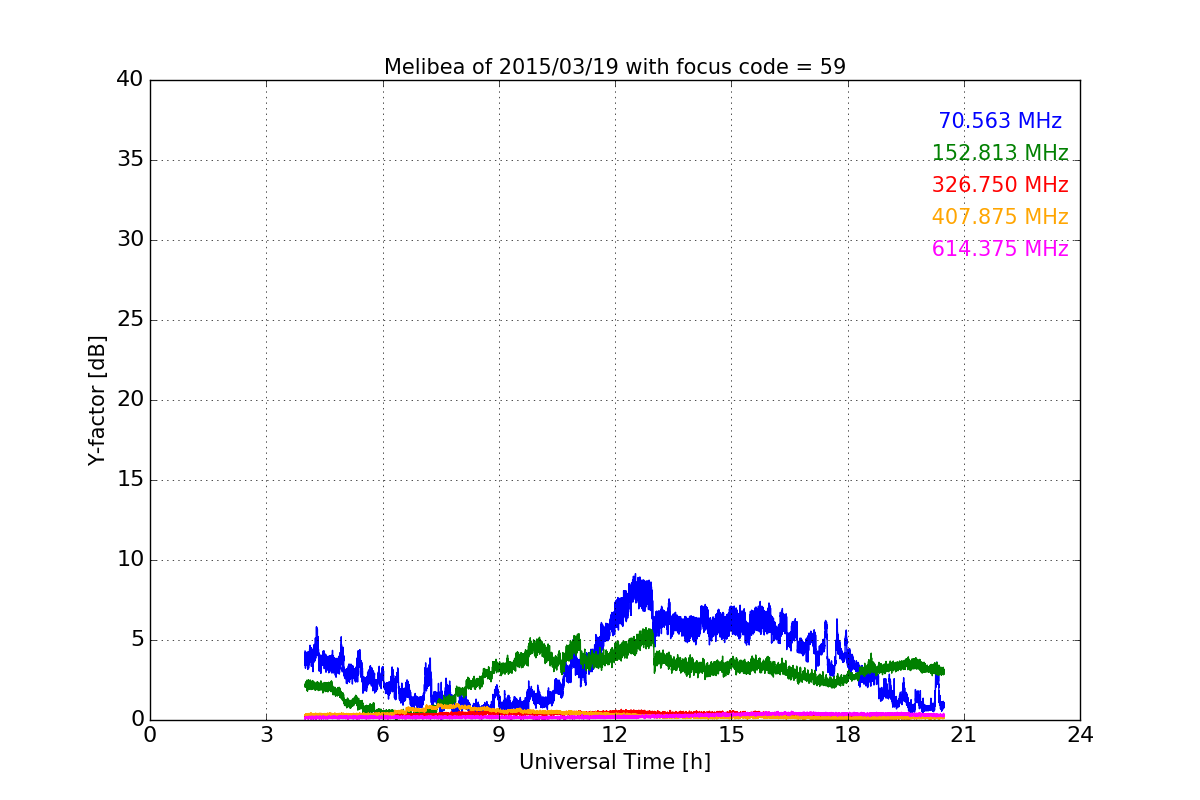The image size is (1200, 800).
Task: Click the x-axis tick label 15
Action: (x=731, y=734)
